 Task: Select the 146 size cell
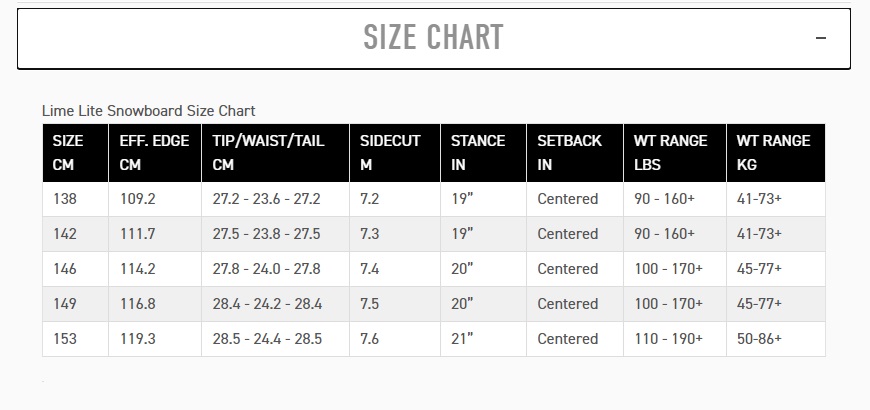click(x=66, y=269)
